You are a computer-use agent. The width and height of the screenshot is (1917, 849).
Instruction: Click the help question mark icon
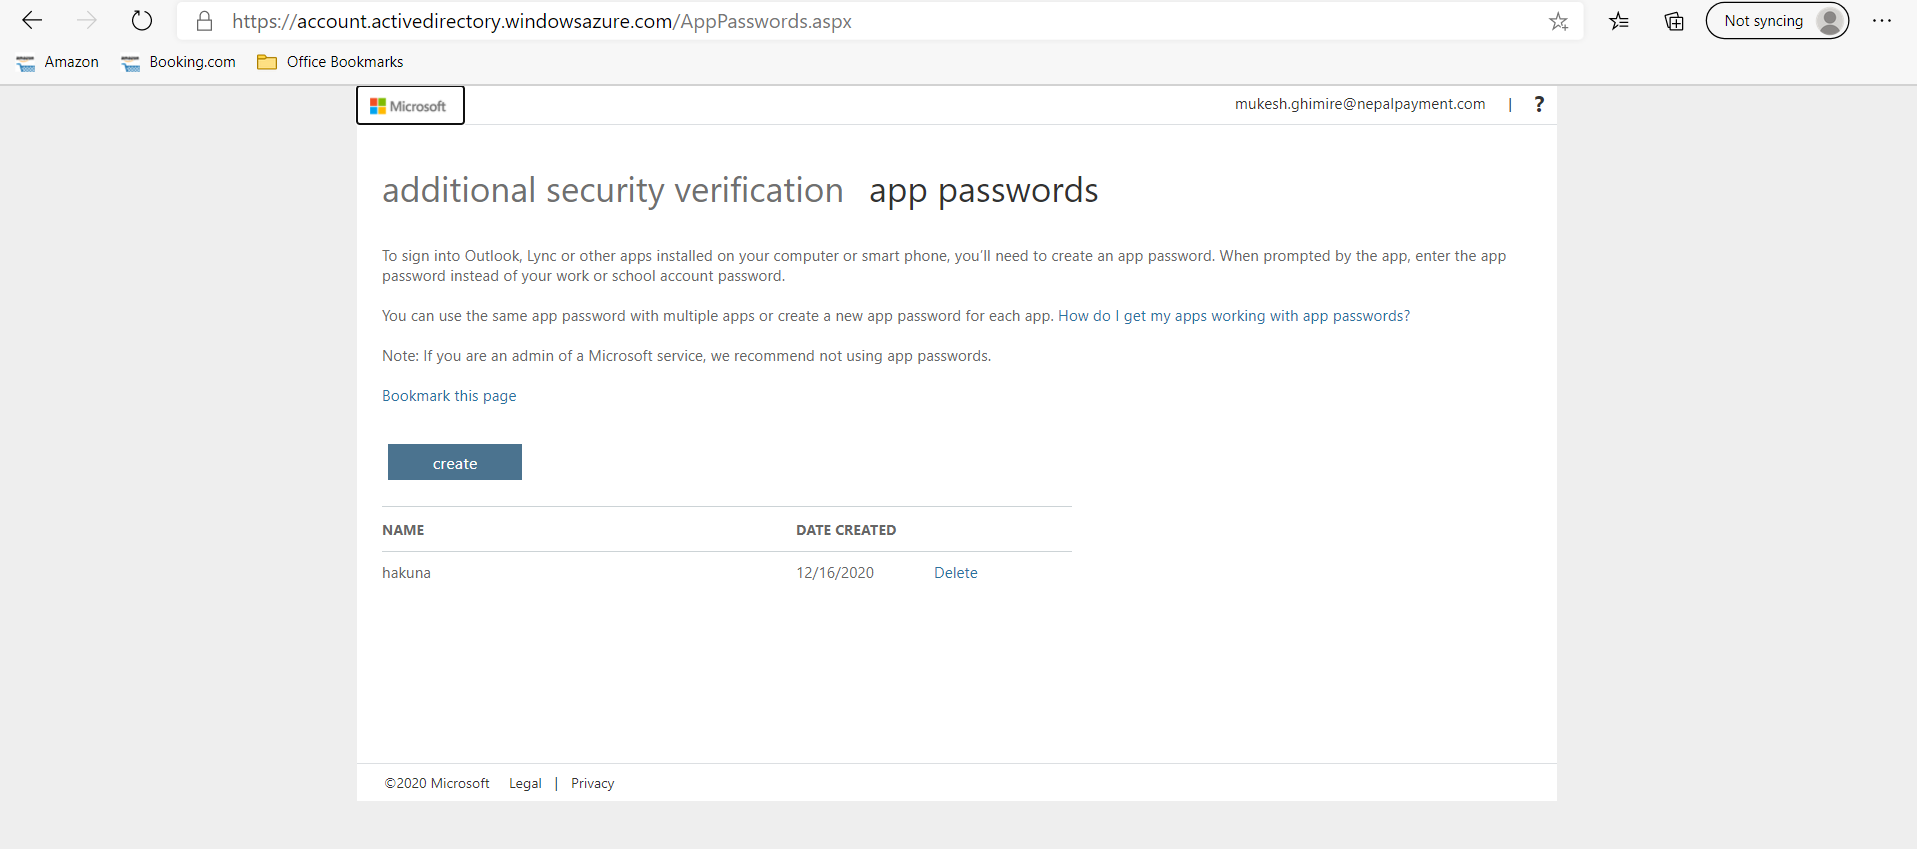(1539, 104)
